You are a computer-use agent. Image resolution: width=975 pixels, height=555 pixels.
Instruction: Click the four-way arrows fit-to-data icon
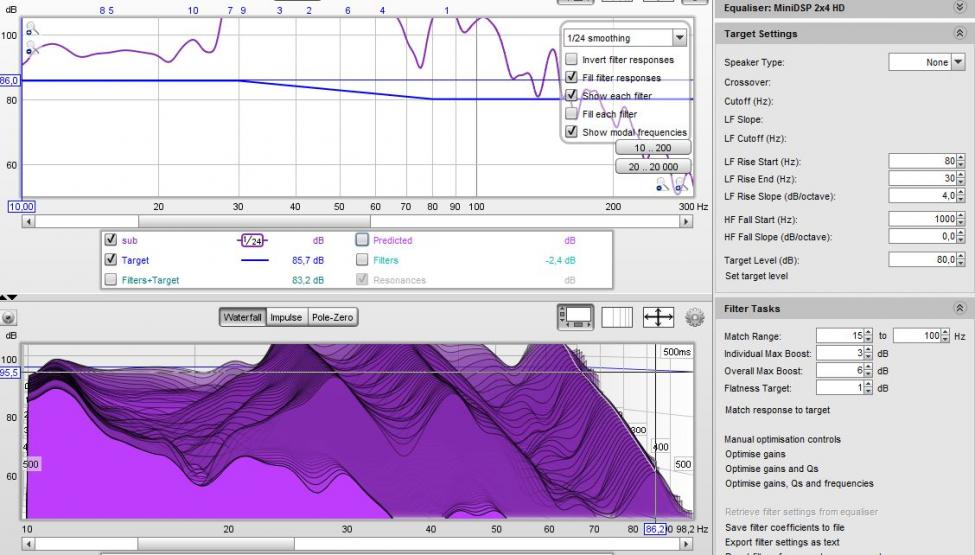pos(658,318)
